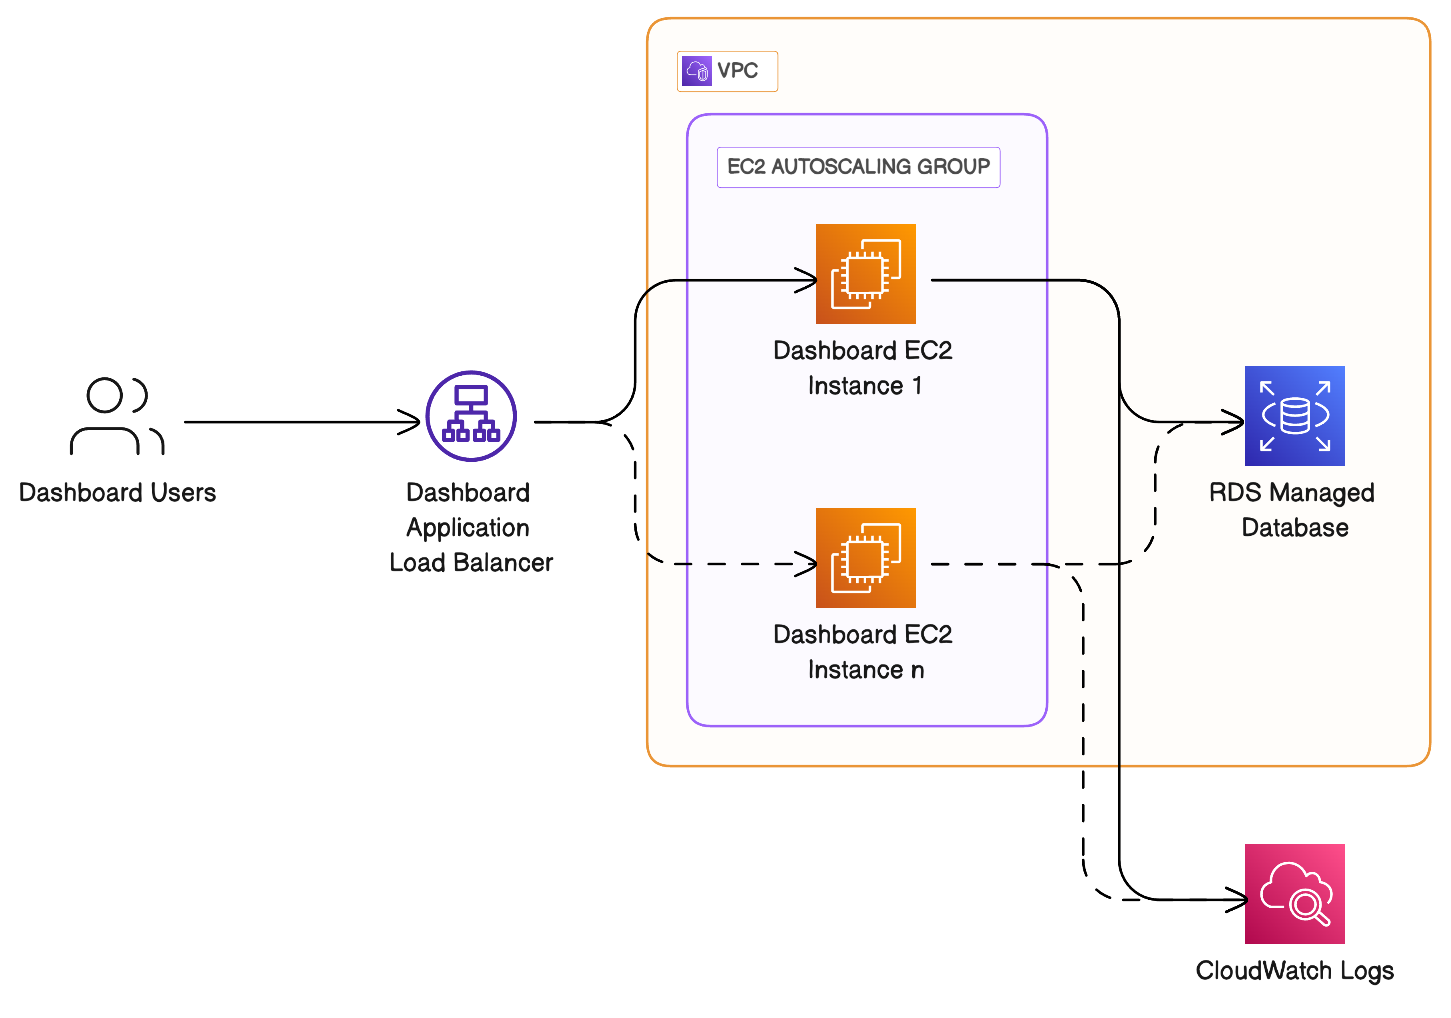Select the "RDS Managed Database" caption
Screen dimensions: 1451x1018
[x=1293, y=510]
